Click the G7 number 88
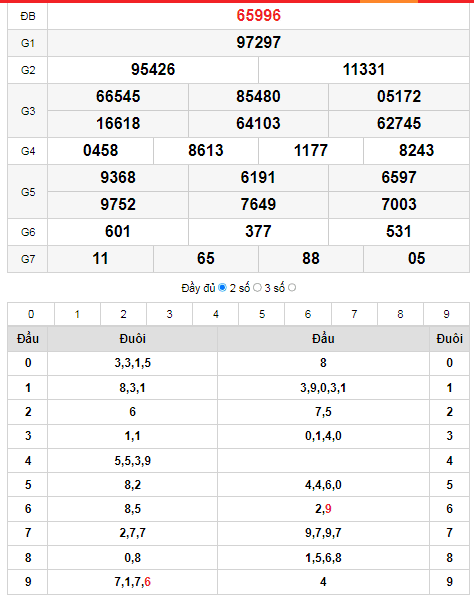The height and width of the screenshot is (596, 474). click(311, 259)
